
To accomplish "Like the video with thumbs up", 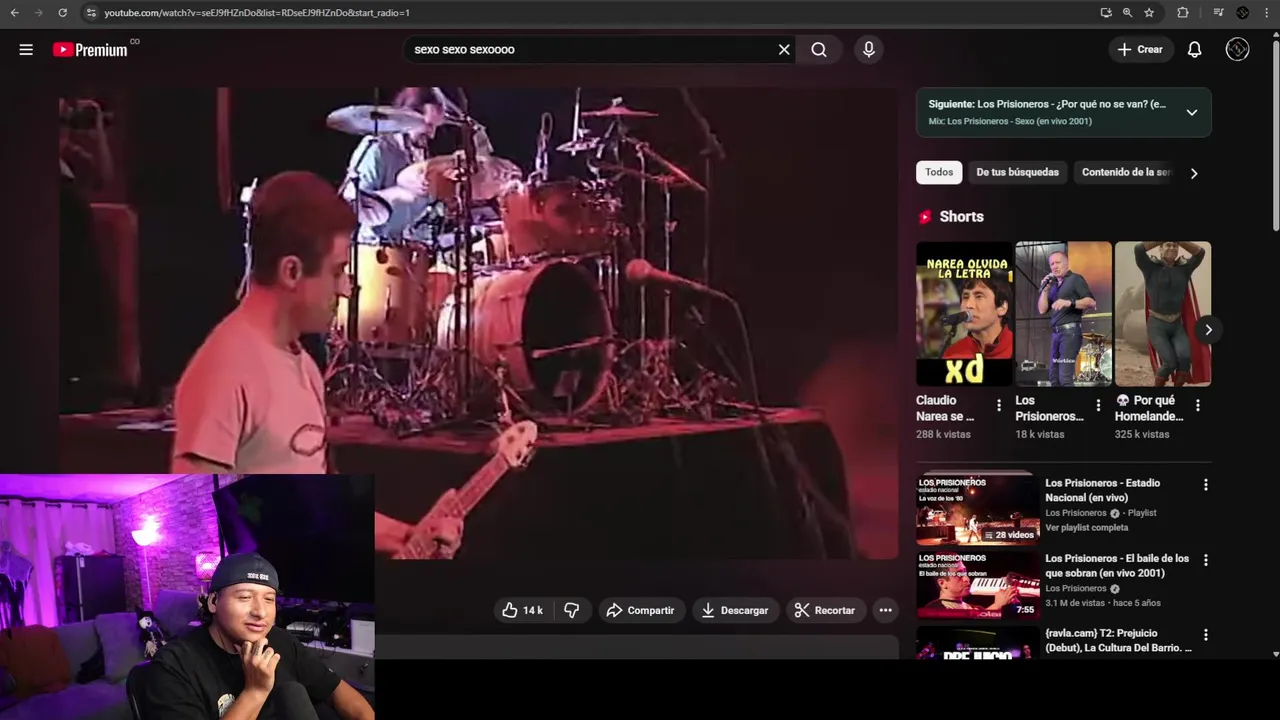I will (x=522, y=610).
